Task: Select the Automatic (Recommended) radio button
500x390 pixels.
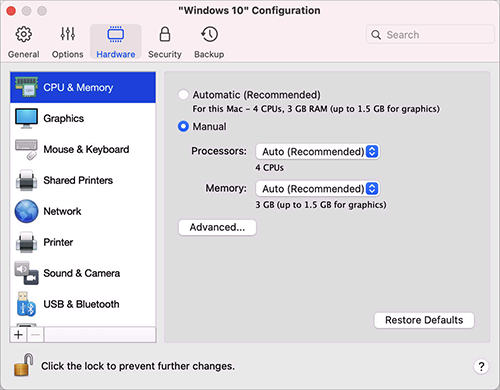Action: point(183,95)
